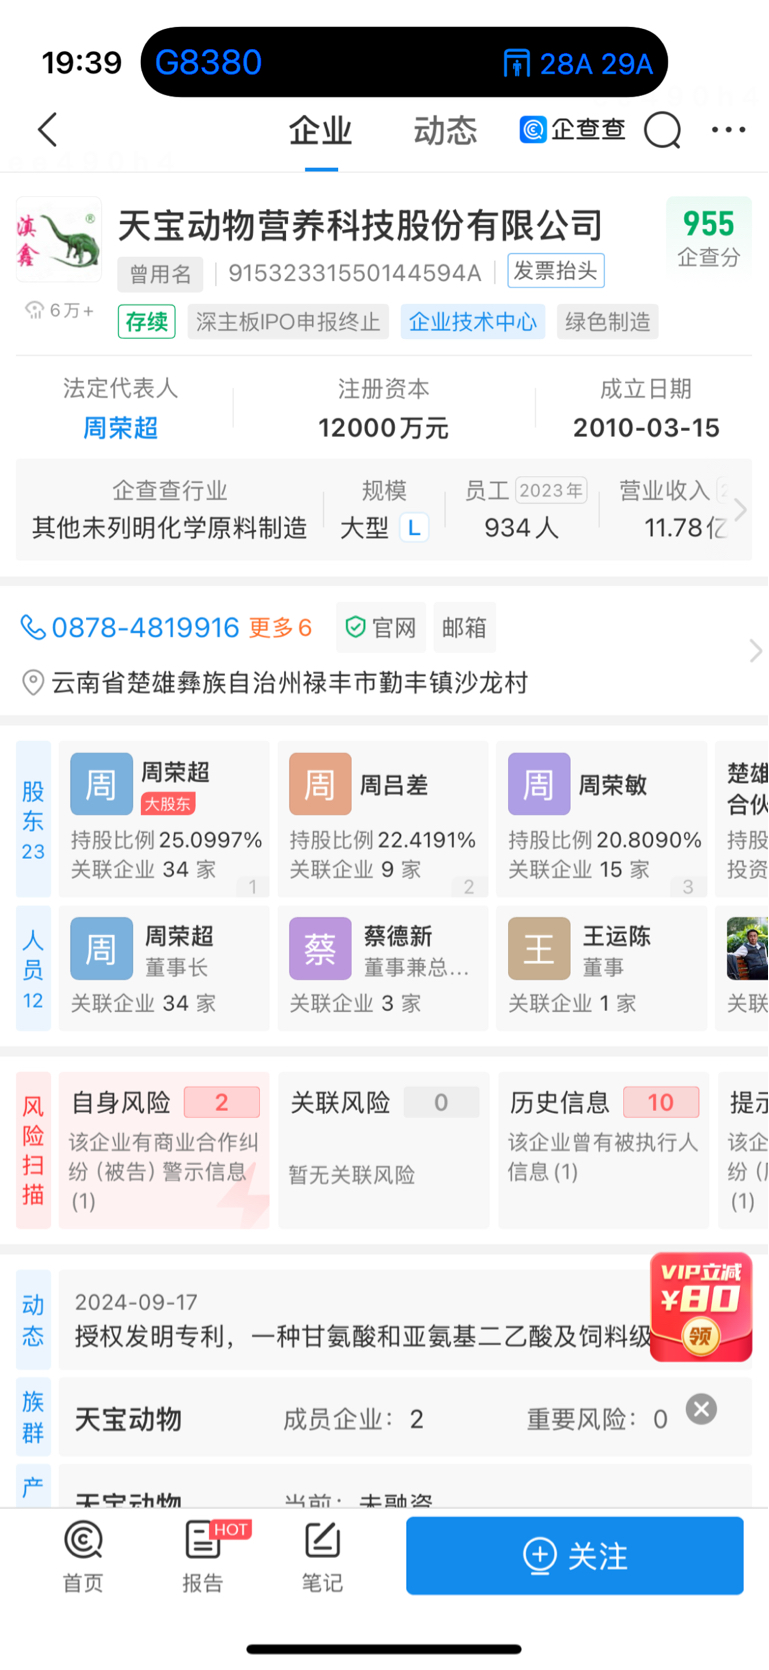
Task: Open the 人员 12 section label
Action: (33, 968)
